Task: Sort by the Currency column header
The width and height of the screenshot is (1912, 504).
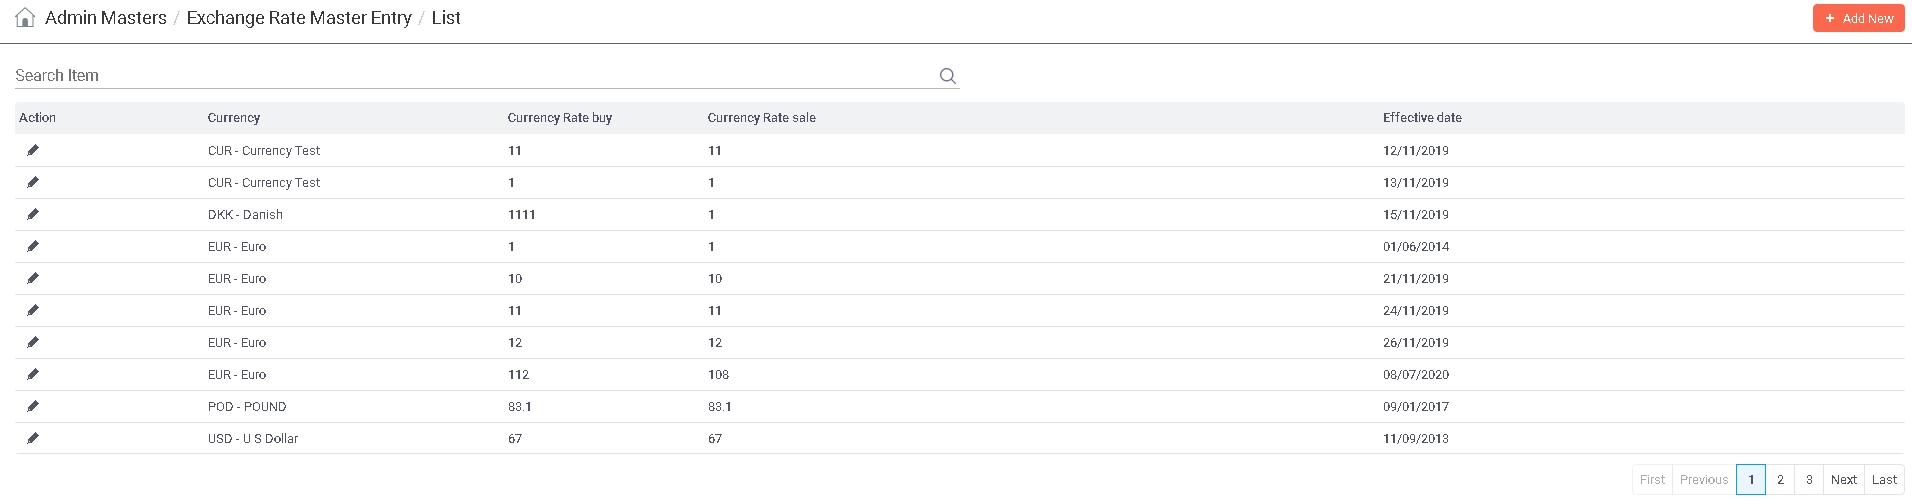Action: [234, 118]
